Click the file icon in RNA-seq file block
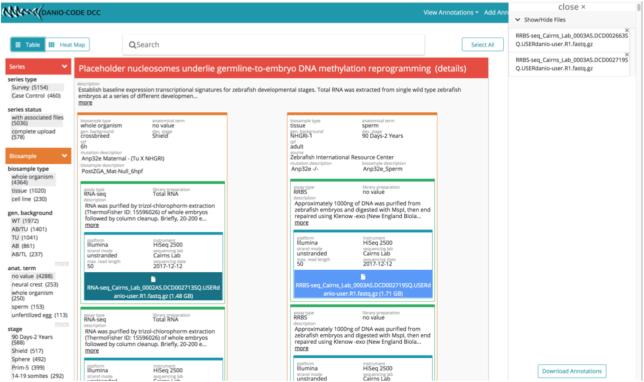This screenshot has width=644, height=382. click(x=153, y=279)
